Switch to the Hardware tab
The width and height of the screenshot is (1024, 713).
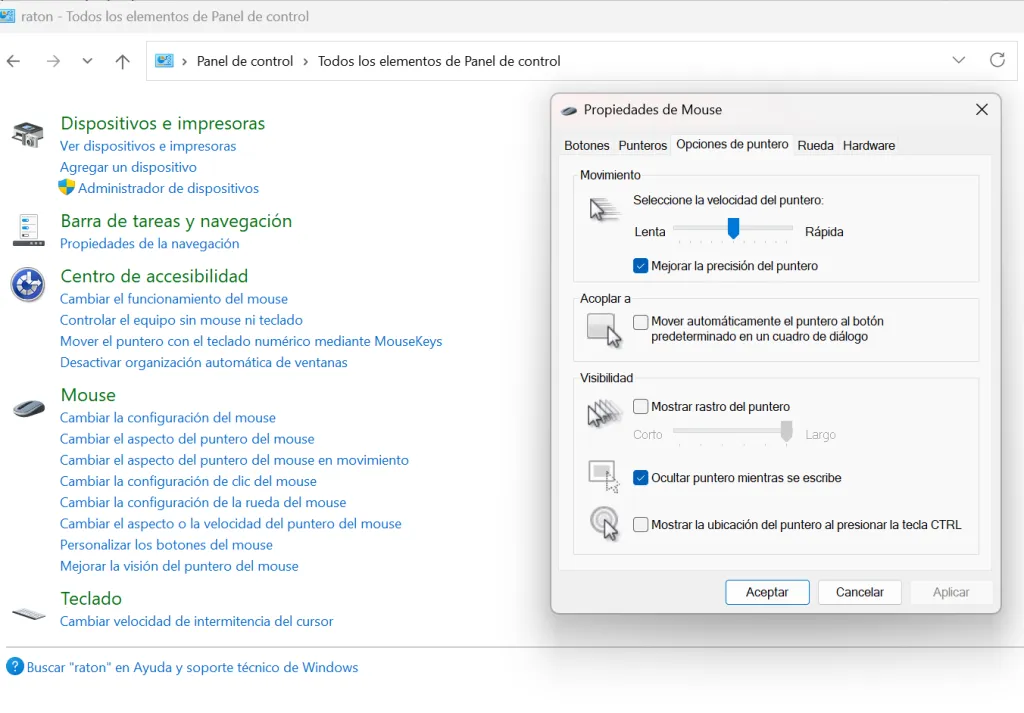point(869,146)
